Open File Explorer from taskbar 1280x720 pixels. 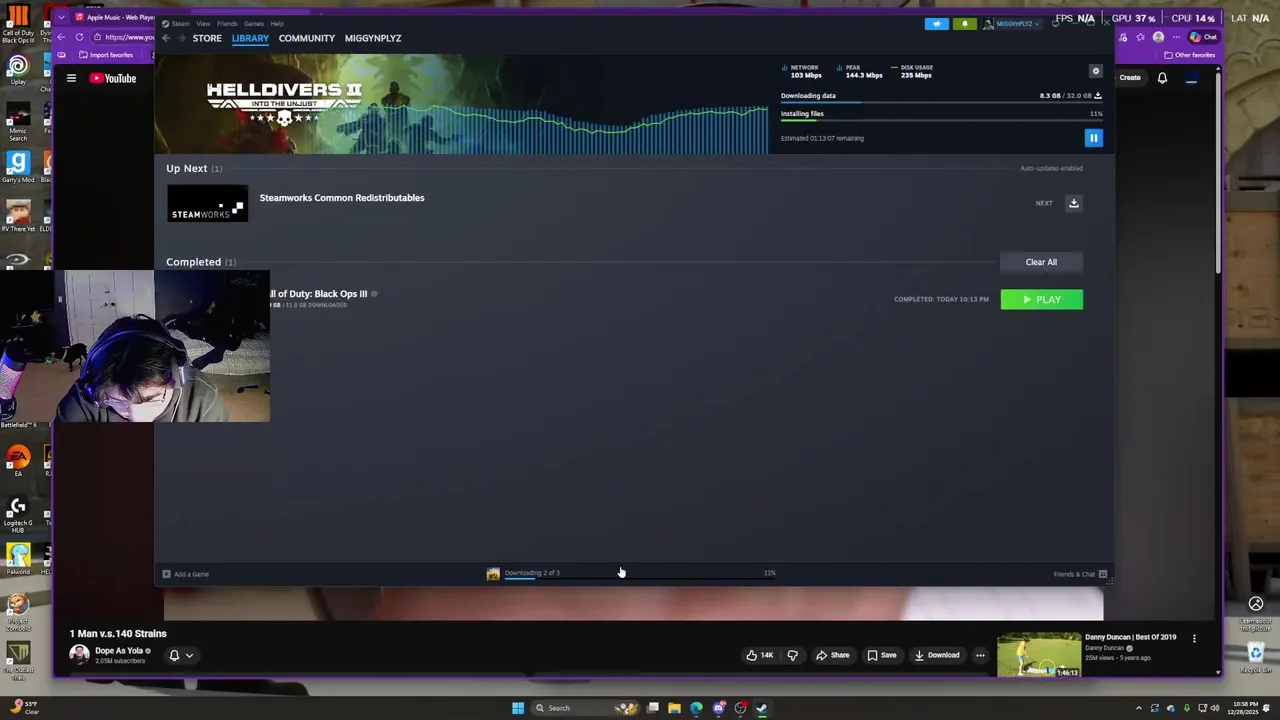(675, 708)
